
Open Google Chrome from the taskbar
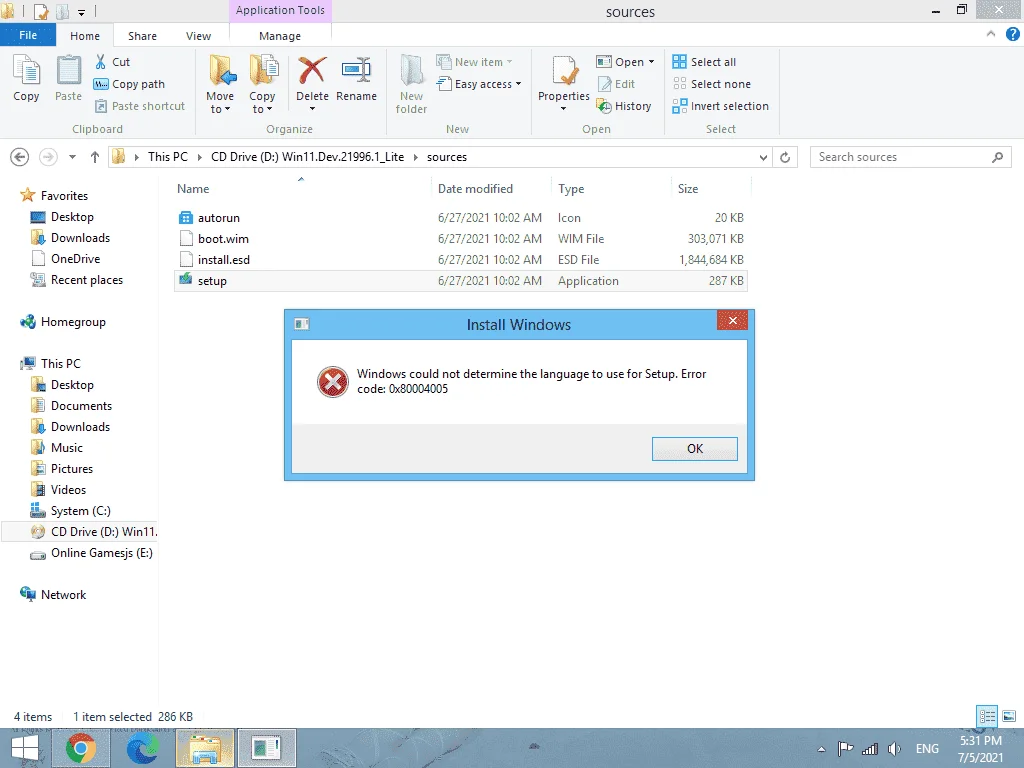[x=81, y=748]
